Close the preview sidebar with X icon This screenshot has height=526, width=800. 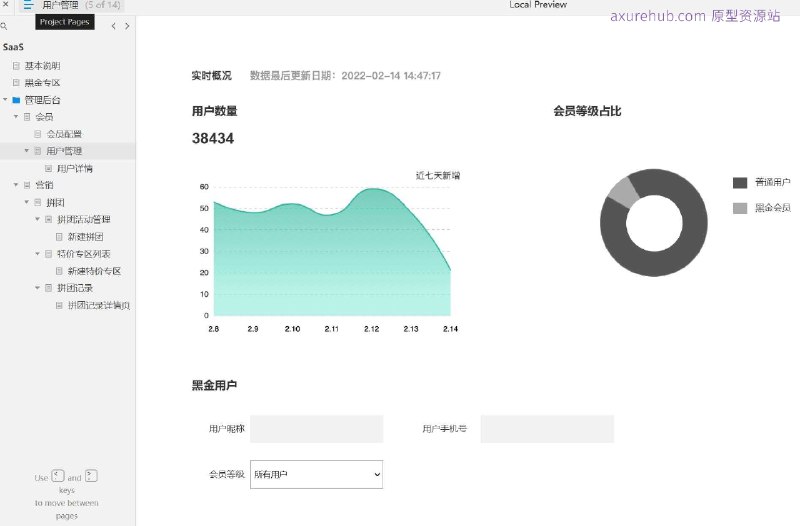[6, 5]
